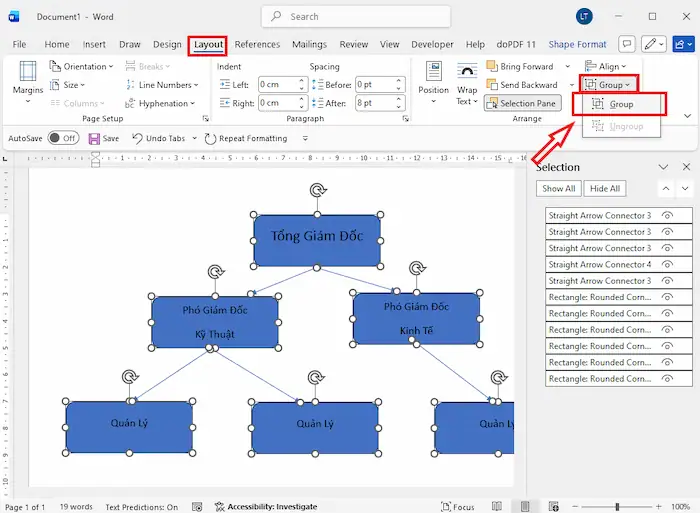The image size is (700, 513).
Task: Toggle visibility of first Straight Arrow Connector 3
Action: point(667,216)
